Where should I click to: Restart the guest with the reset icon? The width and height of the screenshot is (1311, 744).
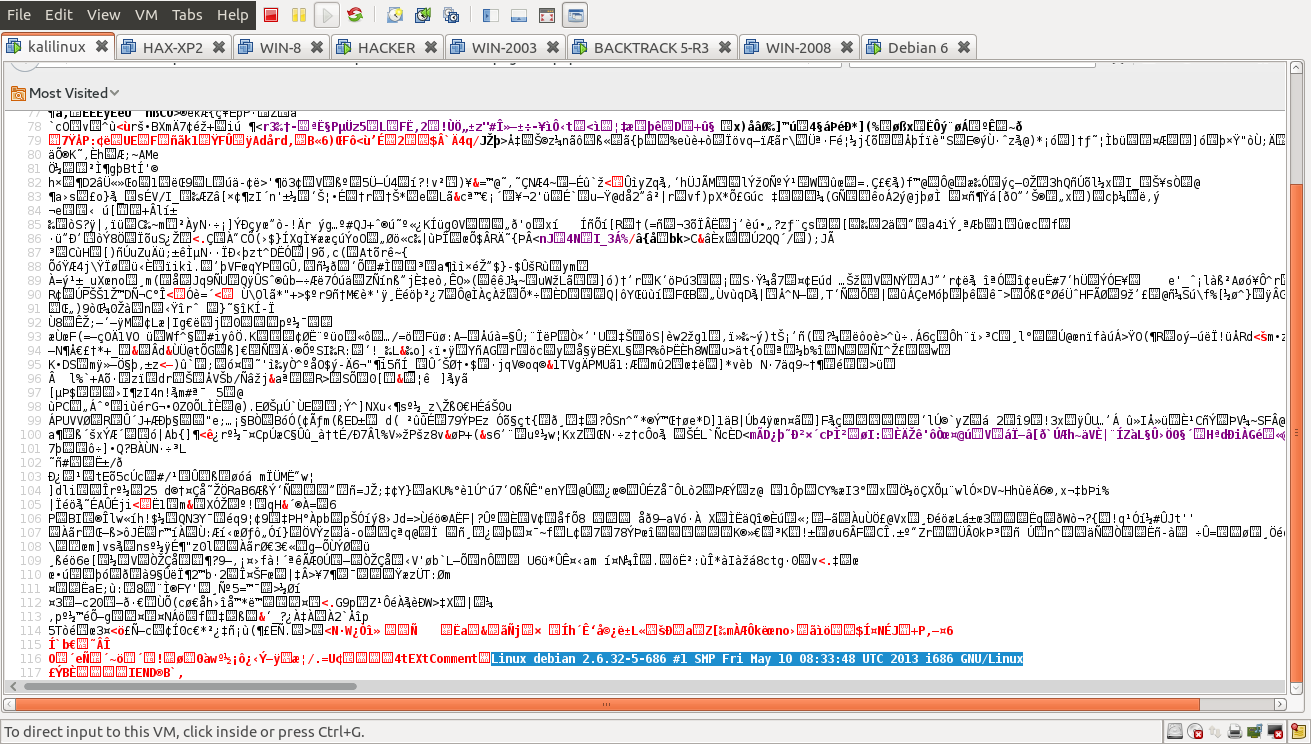pyautogui.click(x=354, y=15)
